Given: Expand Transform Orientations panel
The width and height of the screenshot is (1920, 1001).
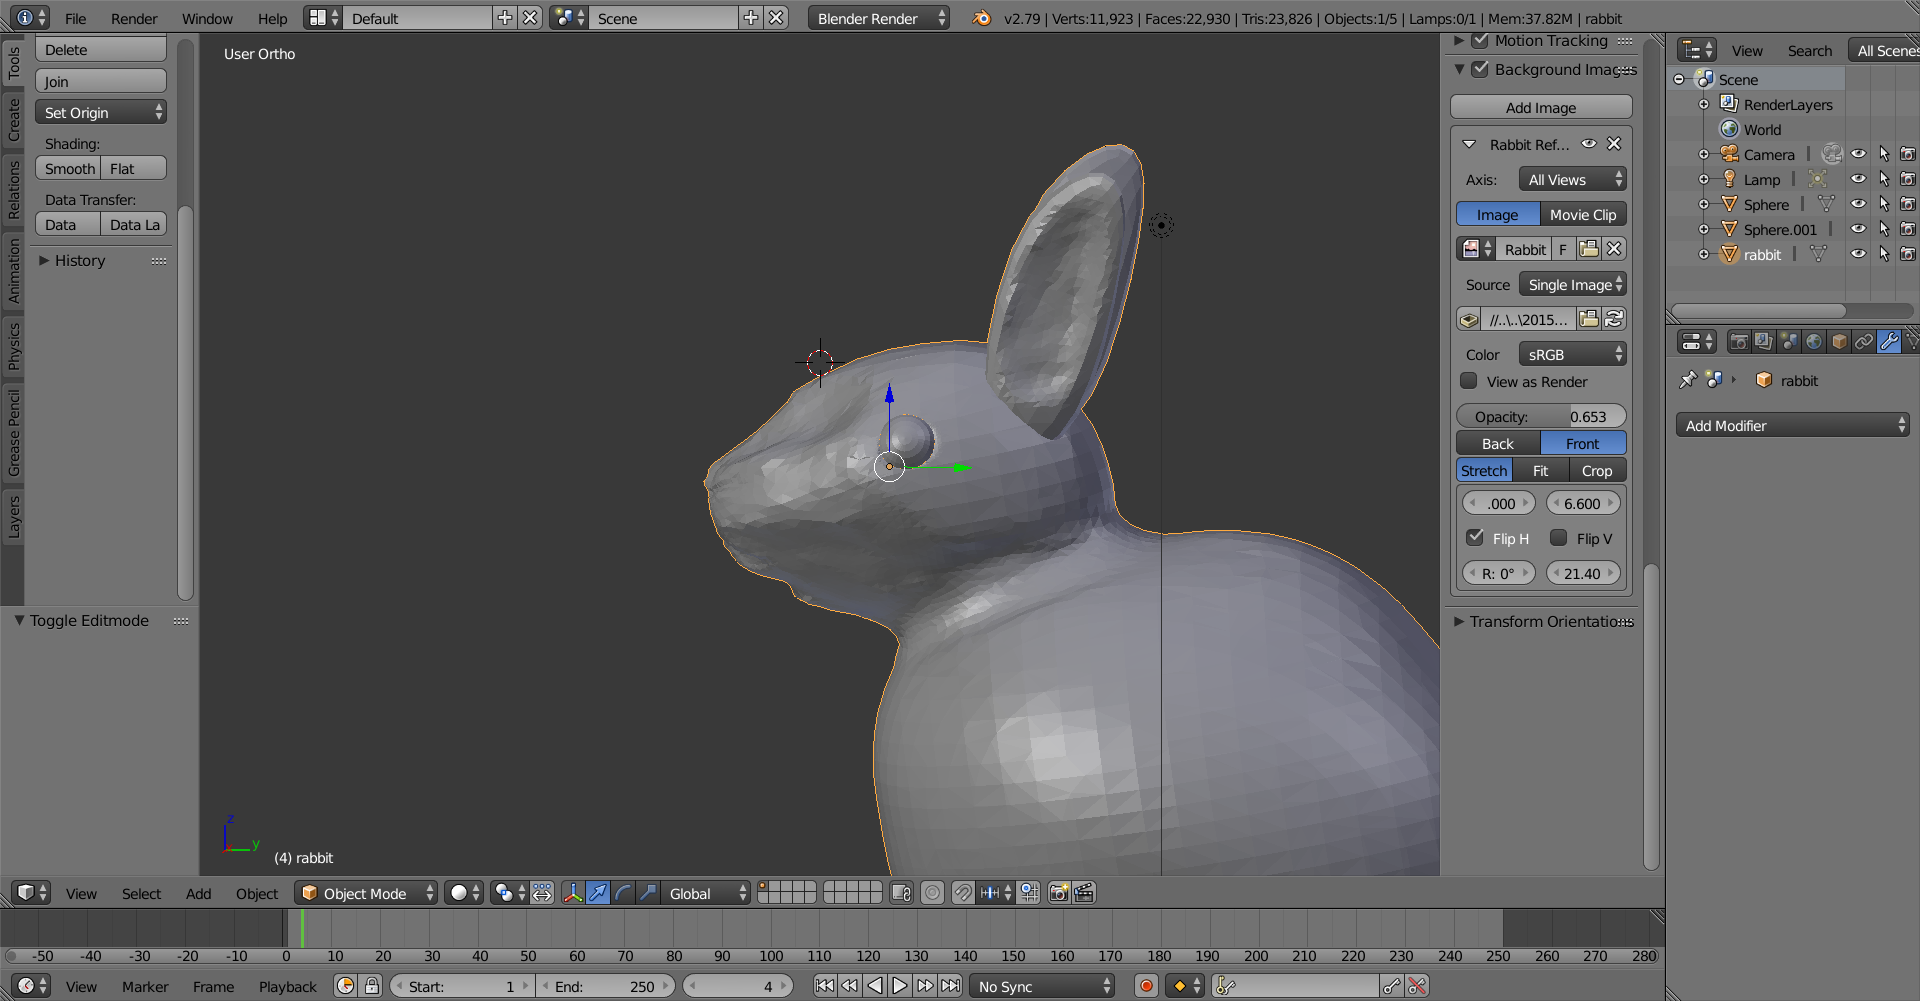Looking at the screenshot, I should pos(1459,621).
